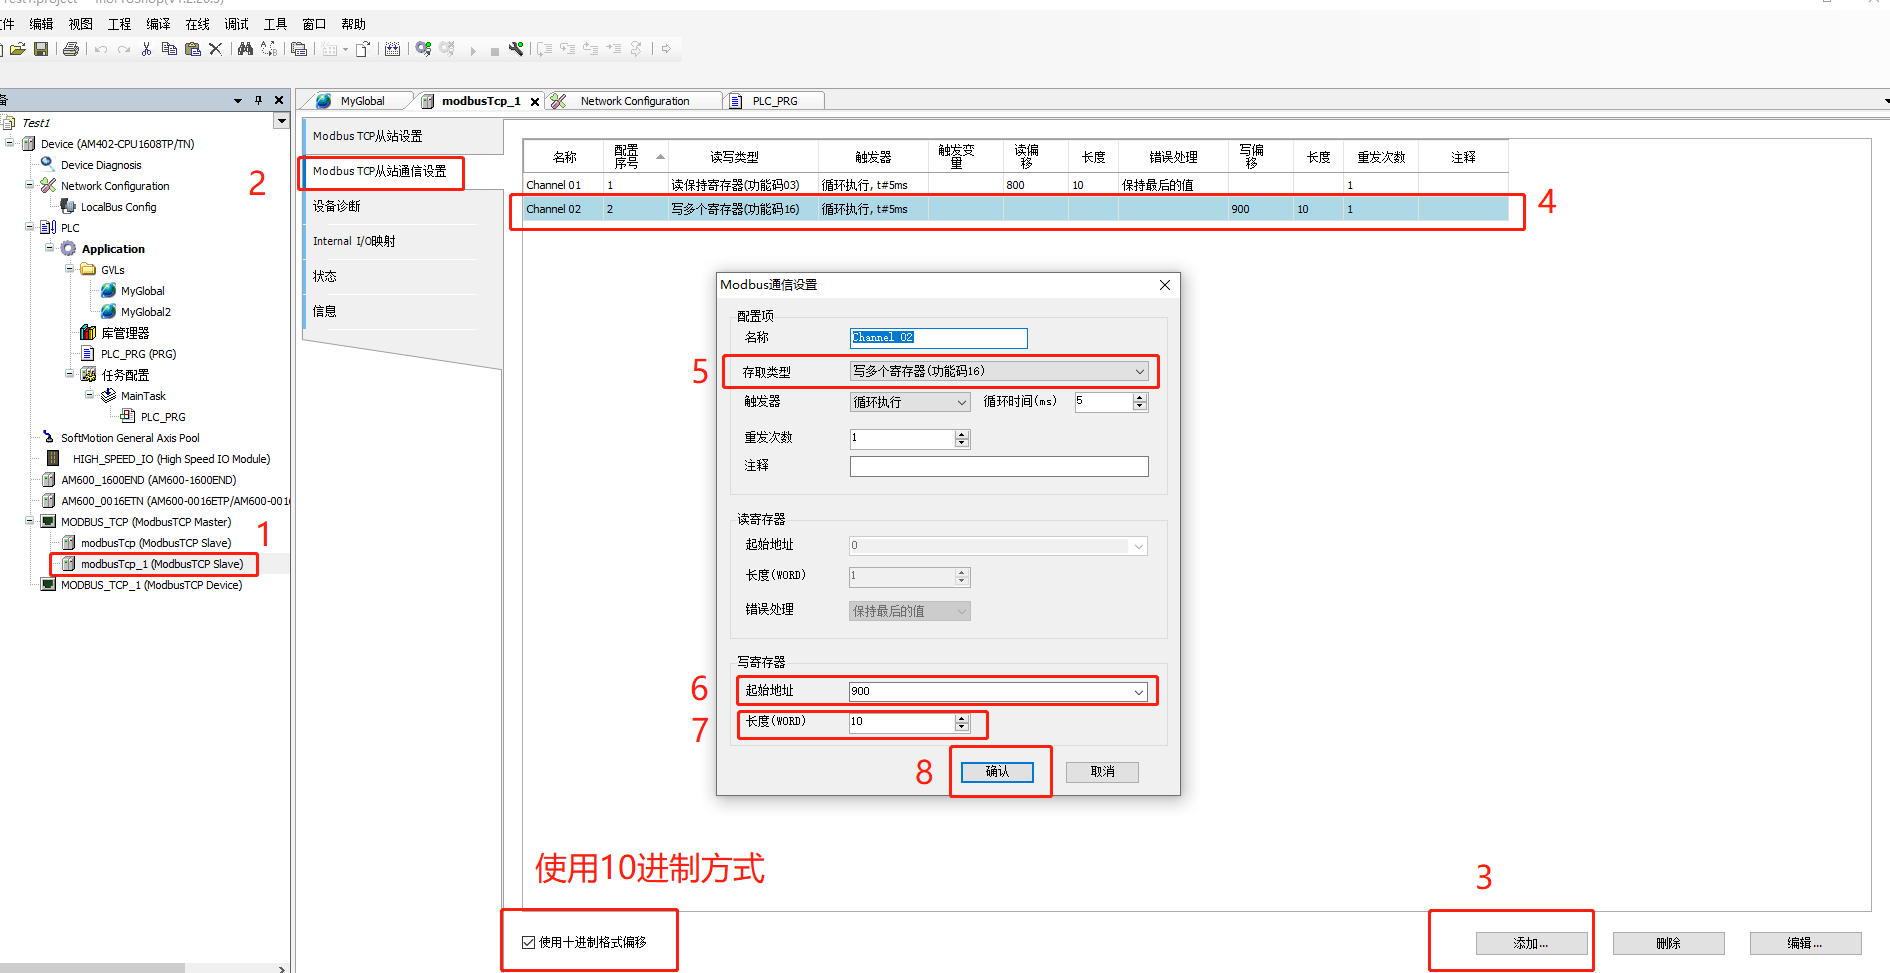Open the 在线 menu

pos(198,24)
